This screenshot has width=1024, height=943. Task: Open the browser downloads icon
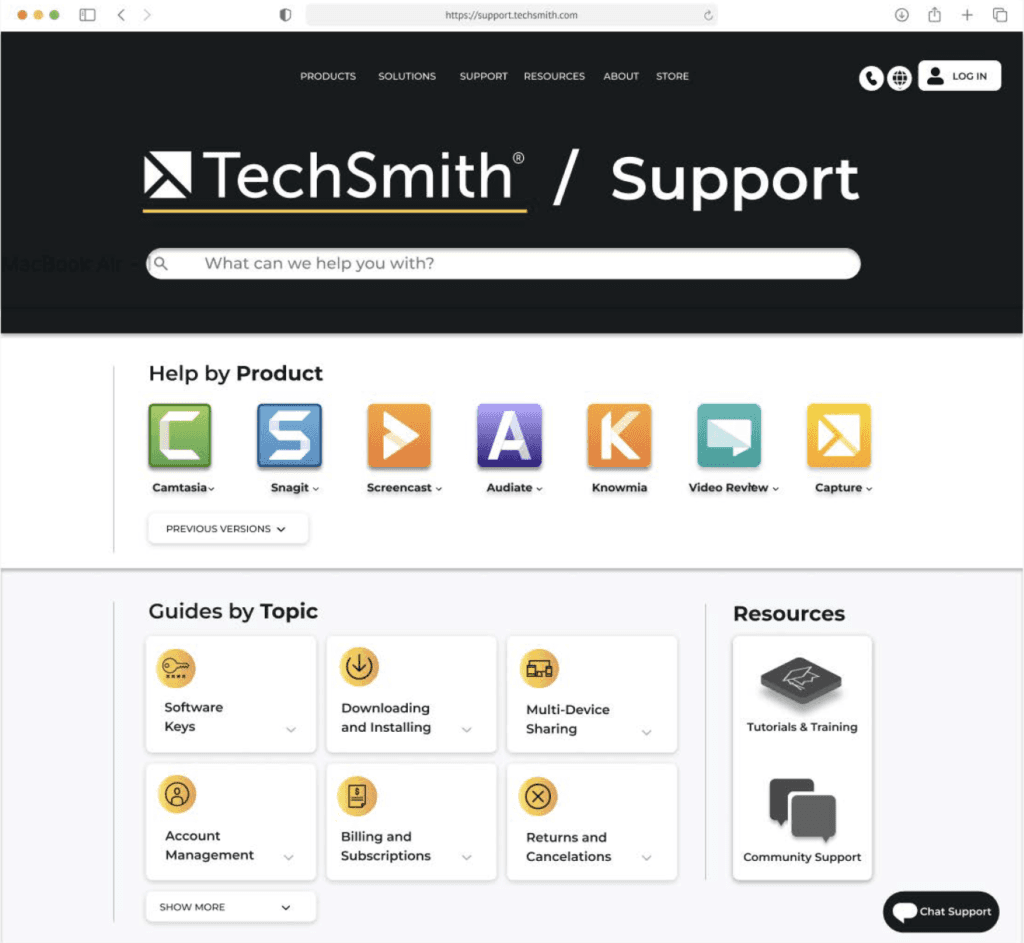(902, 14)
